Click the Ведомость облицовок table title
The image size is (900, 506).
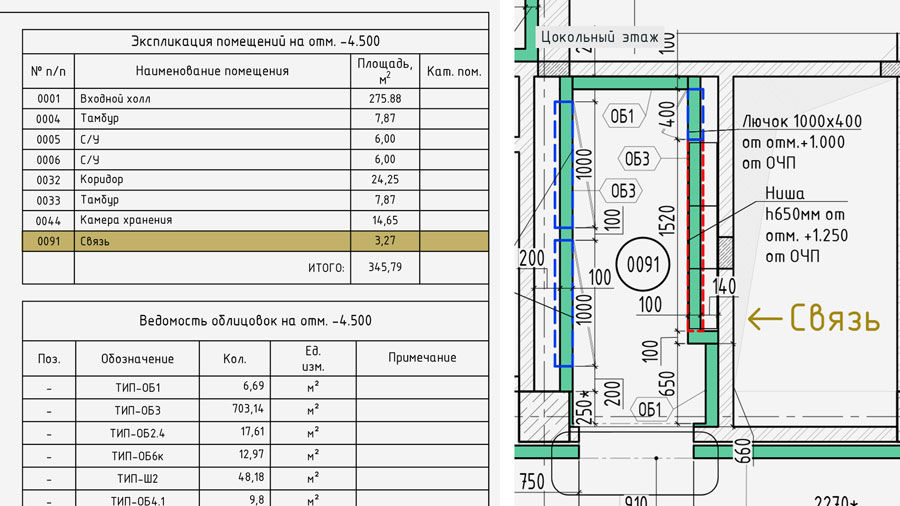(x=255, y=321)
